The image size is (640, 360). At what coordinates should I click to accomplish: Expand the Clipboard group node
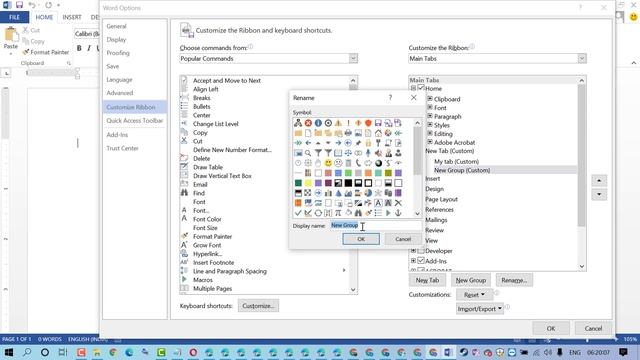(x=430, y=99)
